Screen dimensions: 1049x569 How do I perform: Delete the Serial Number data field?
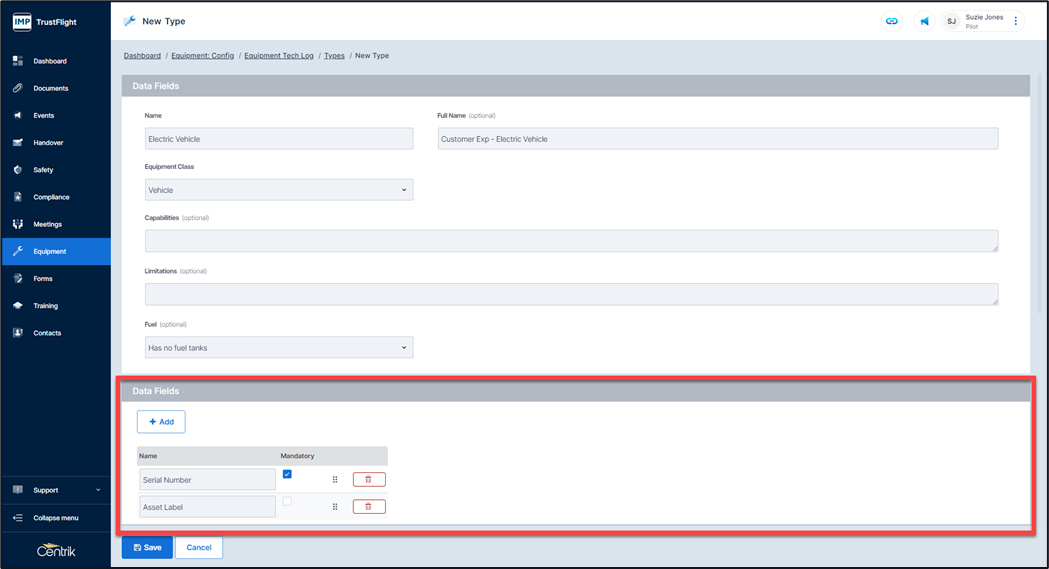[x=369, y=479]
